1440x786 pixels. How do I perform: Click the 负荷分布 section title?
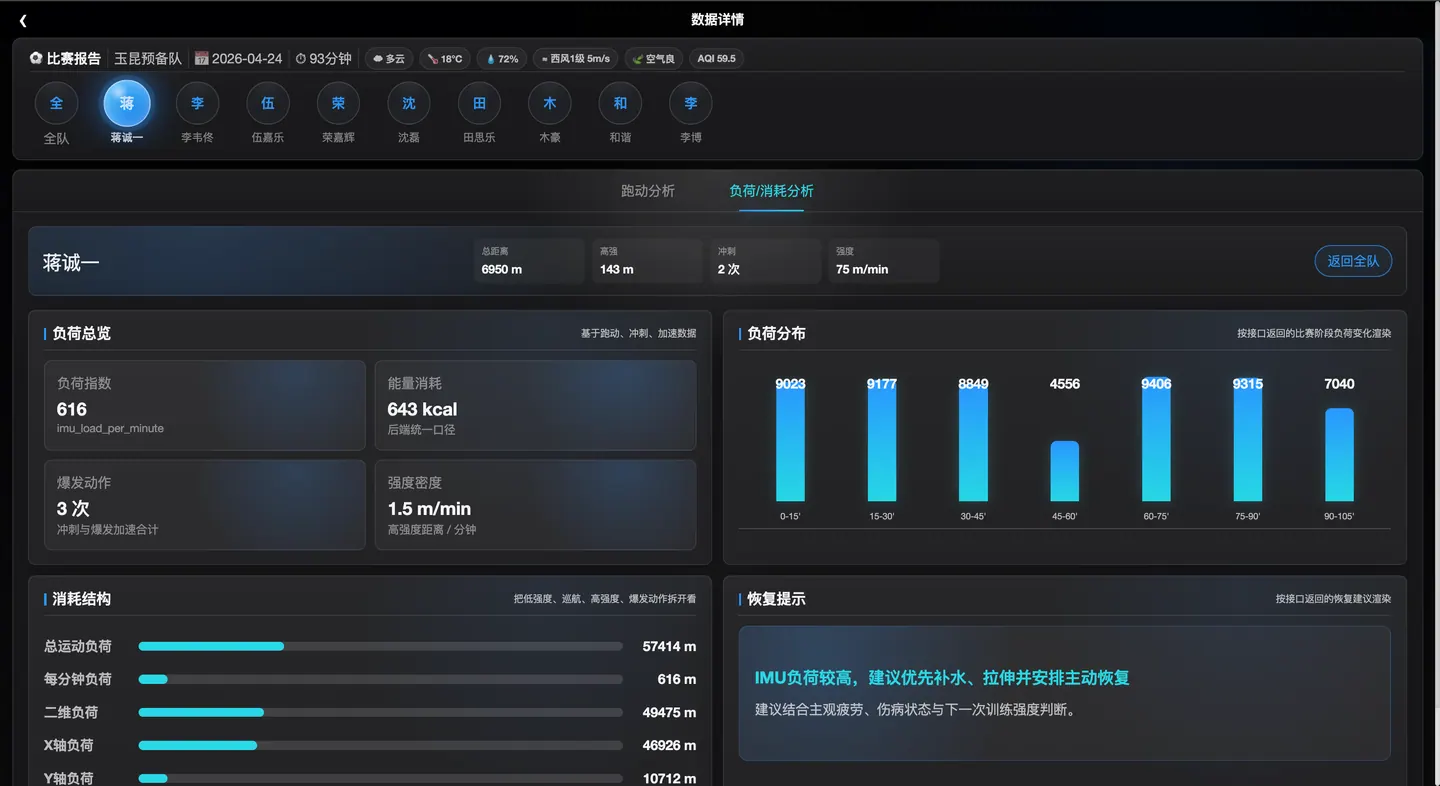(776, 334)
